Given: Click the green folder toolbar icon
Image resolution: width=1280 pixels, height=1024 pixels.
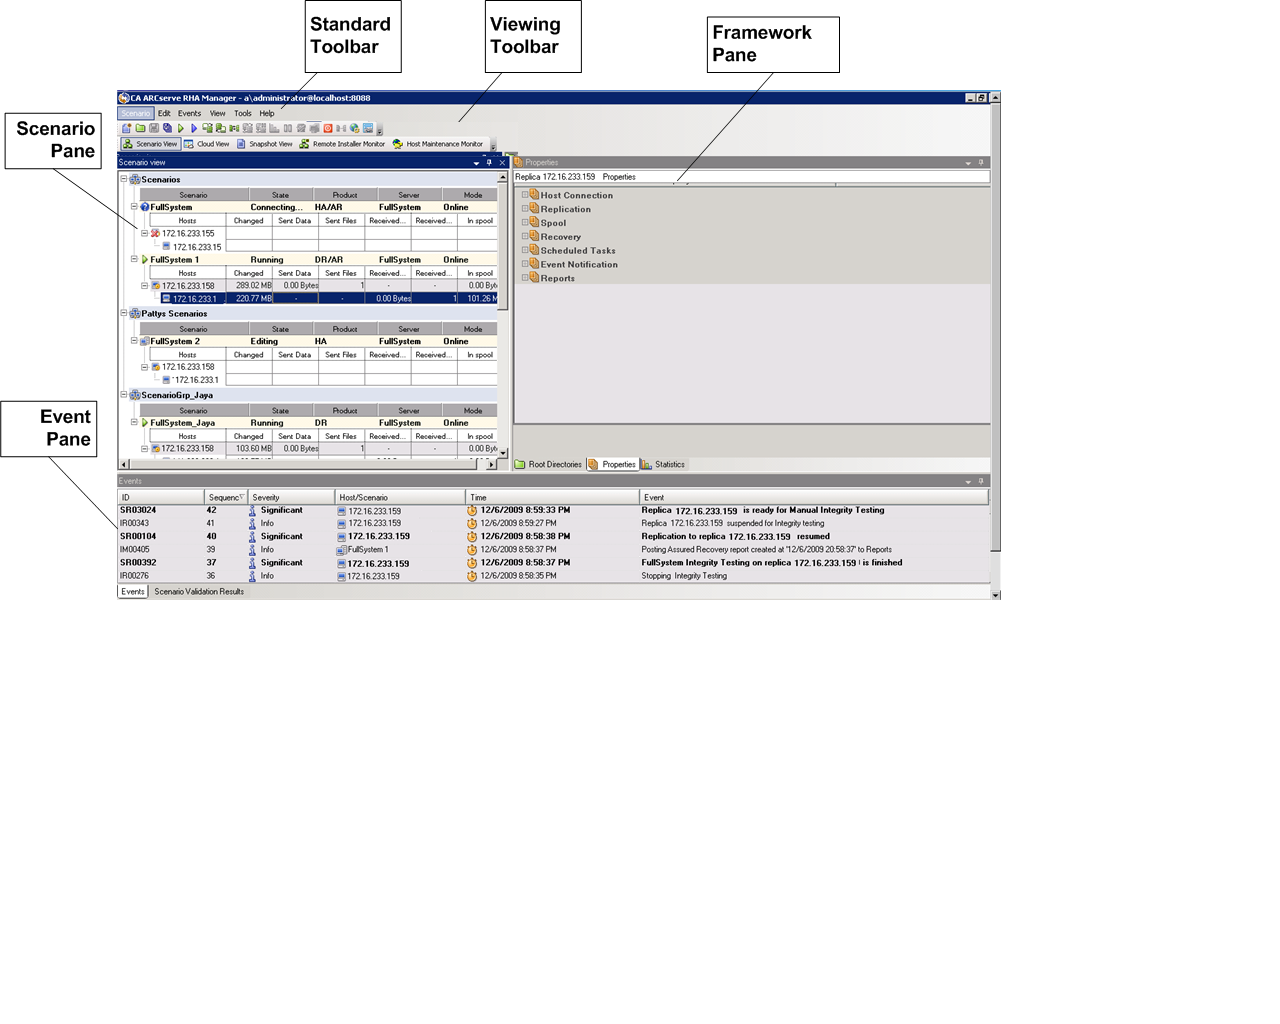Looking at the screenshot, I should [x=141, y=128].
